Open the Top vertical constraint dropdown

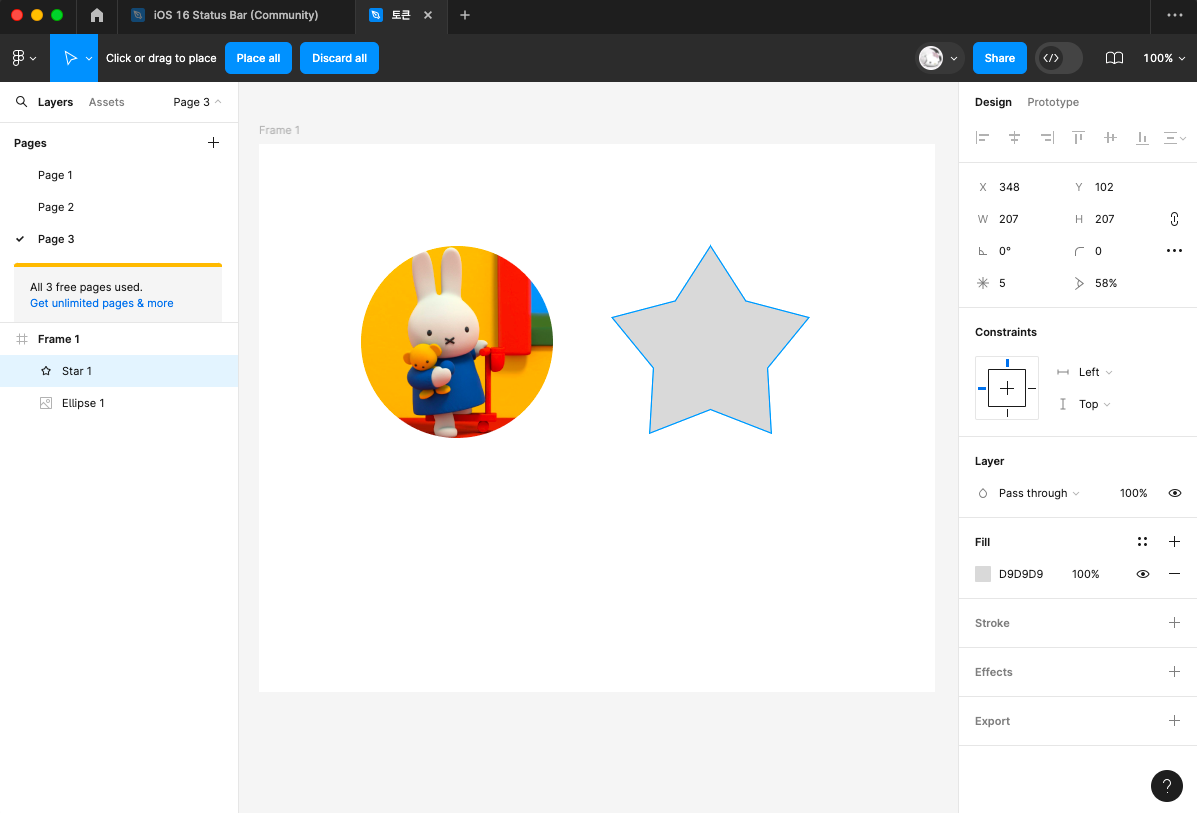[1094, 404]
